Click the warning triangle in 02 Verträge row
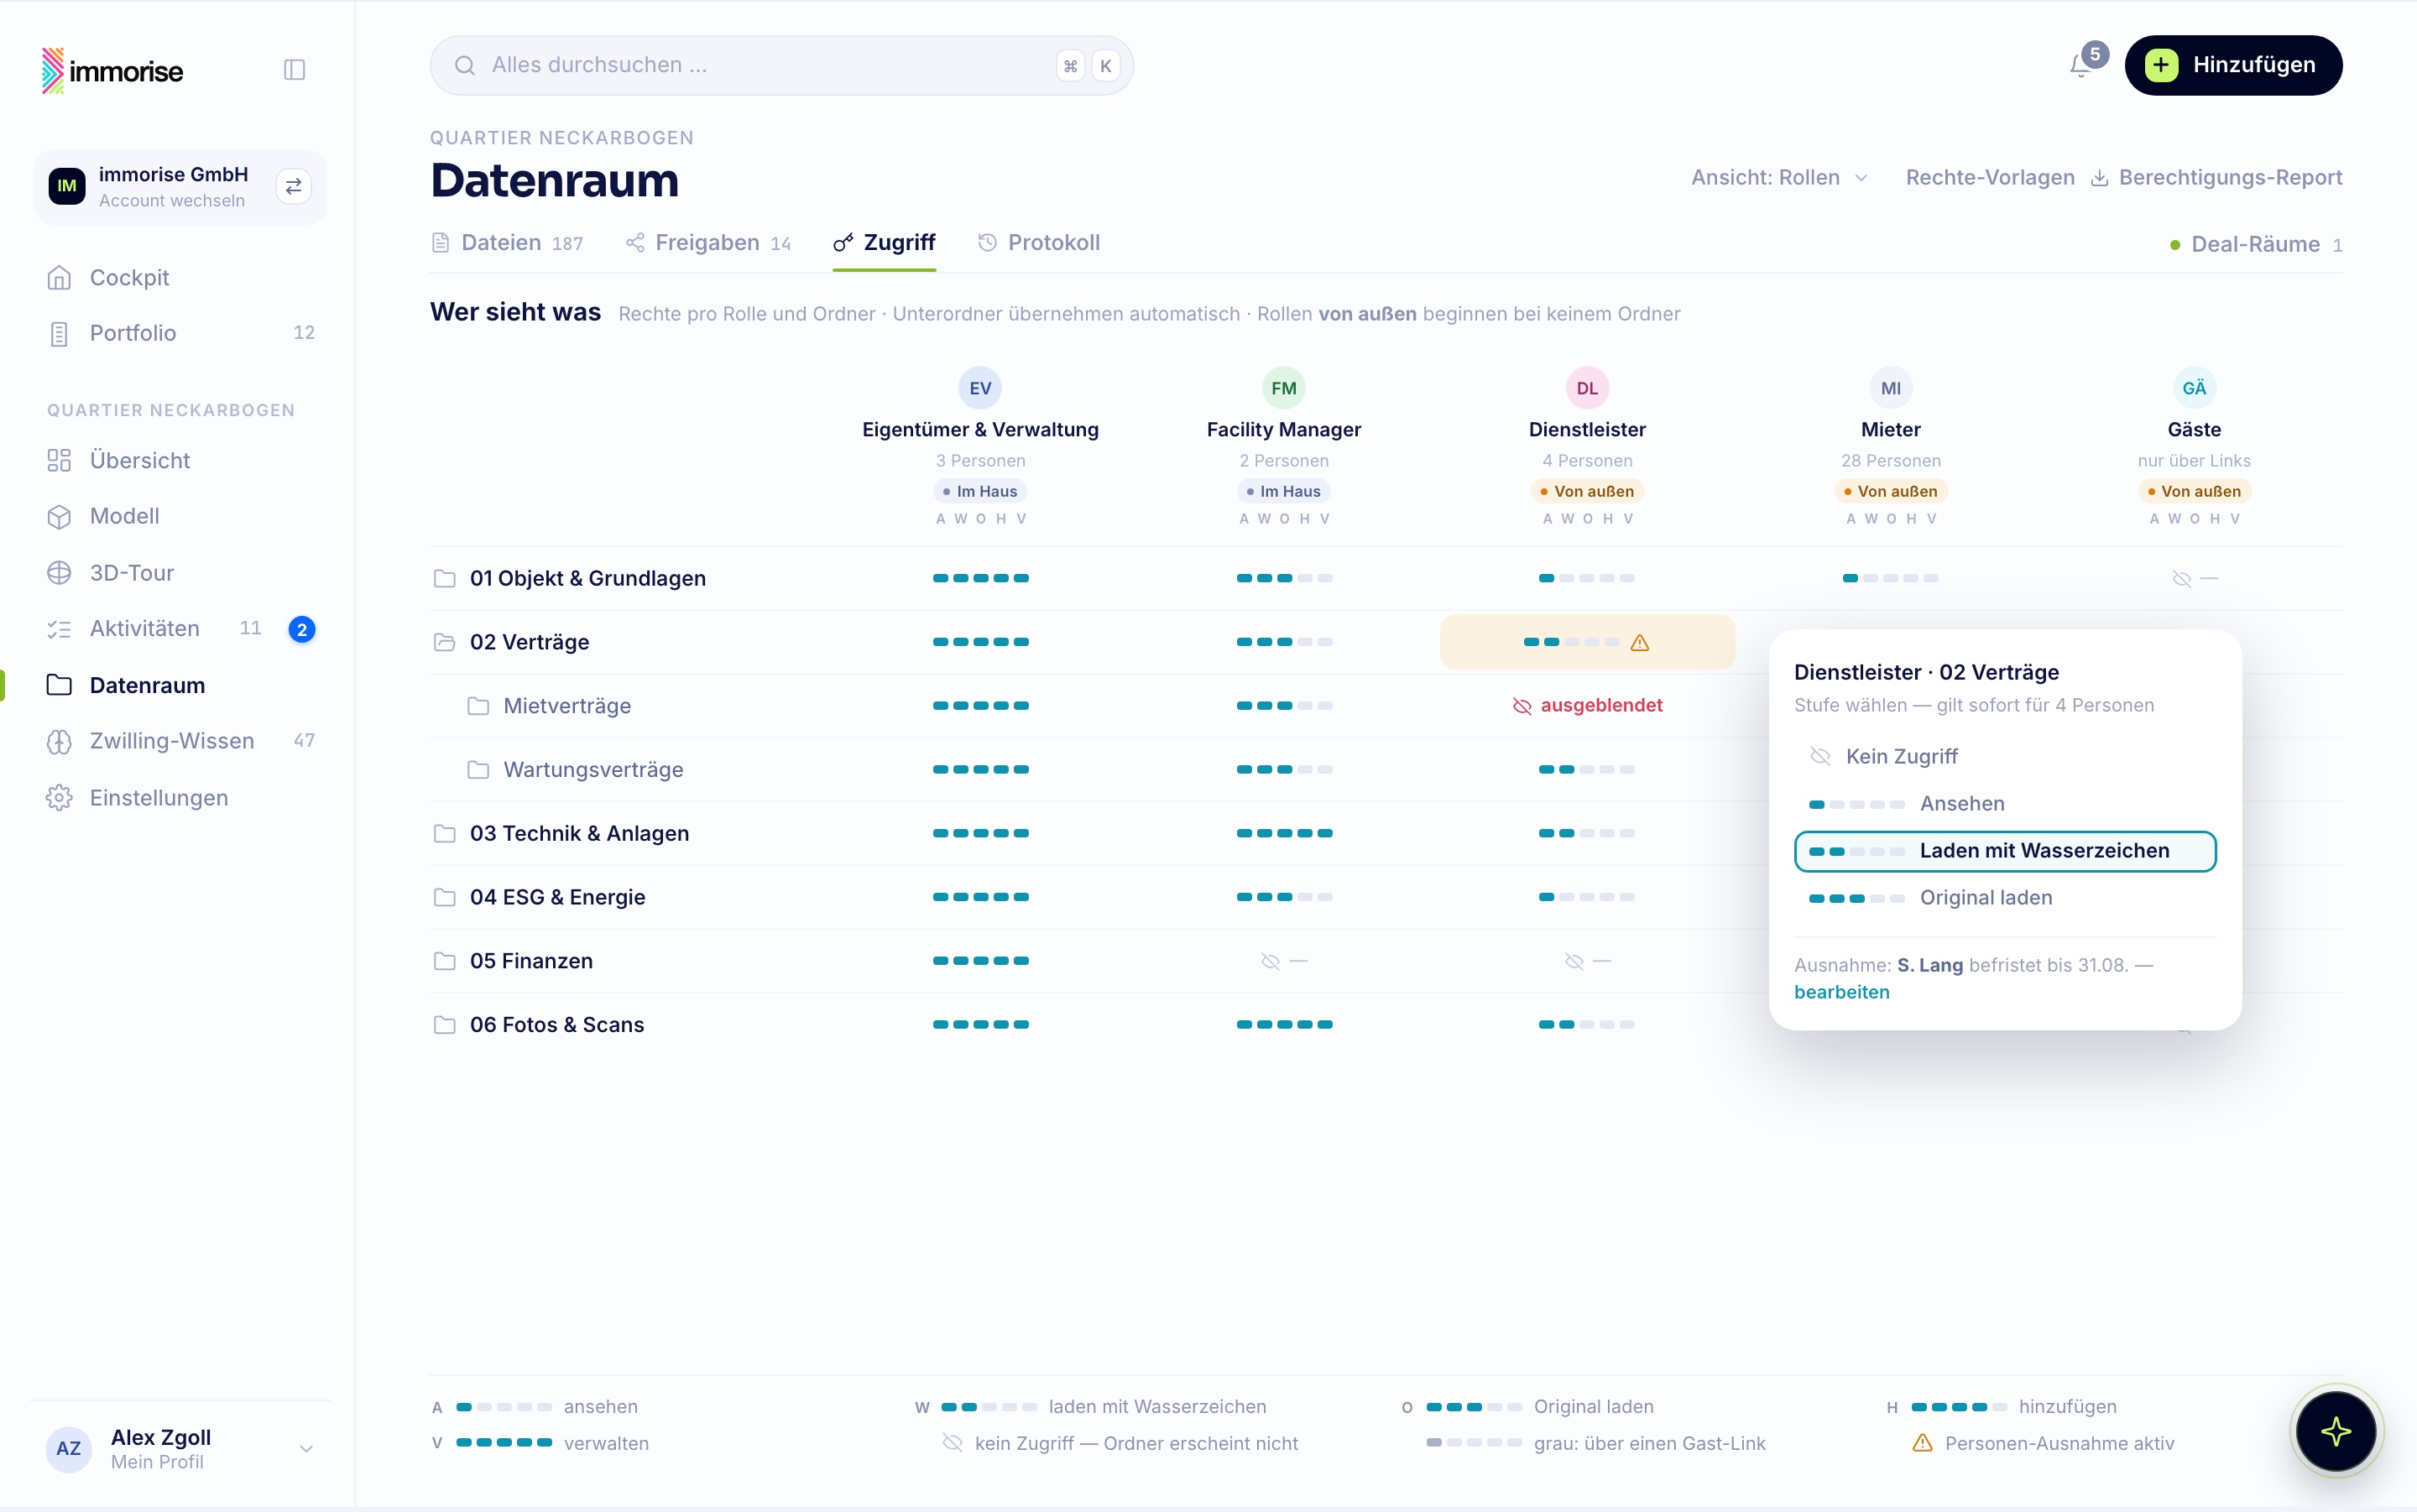 point(1640,643)
